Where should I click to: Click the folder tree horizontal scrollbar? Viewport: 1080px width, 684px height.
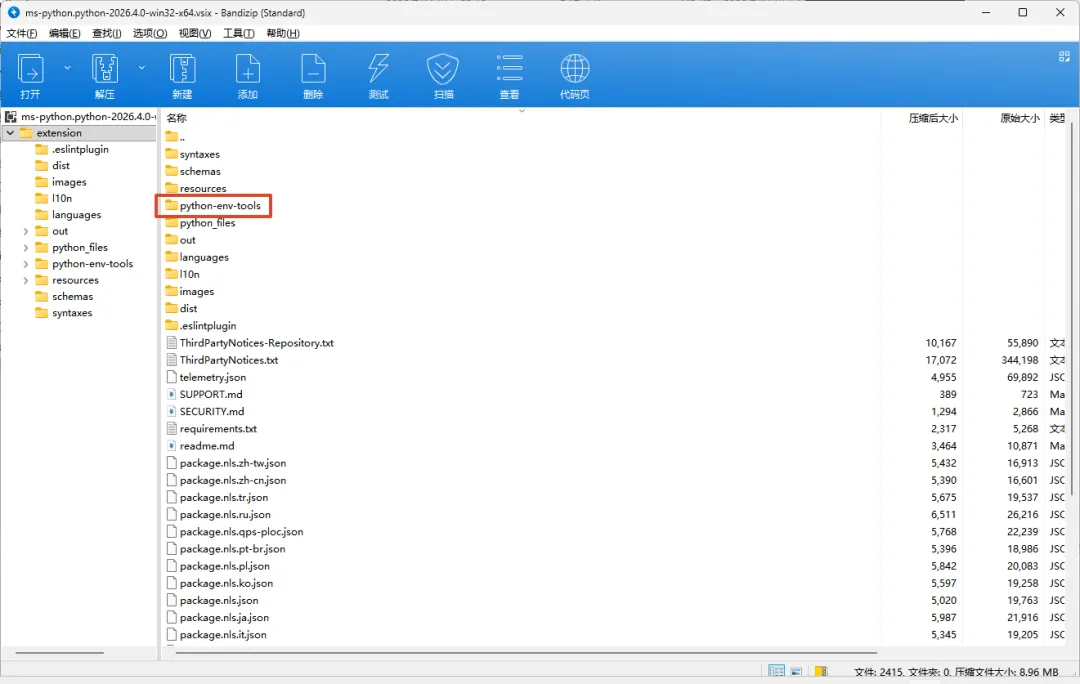59,652
